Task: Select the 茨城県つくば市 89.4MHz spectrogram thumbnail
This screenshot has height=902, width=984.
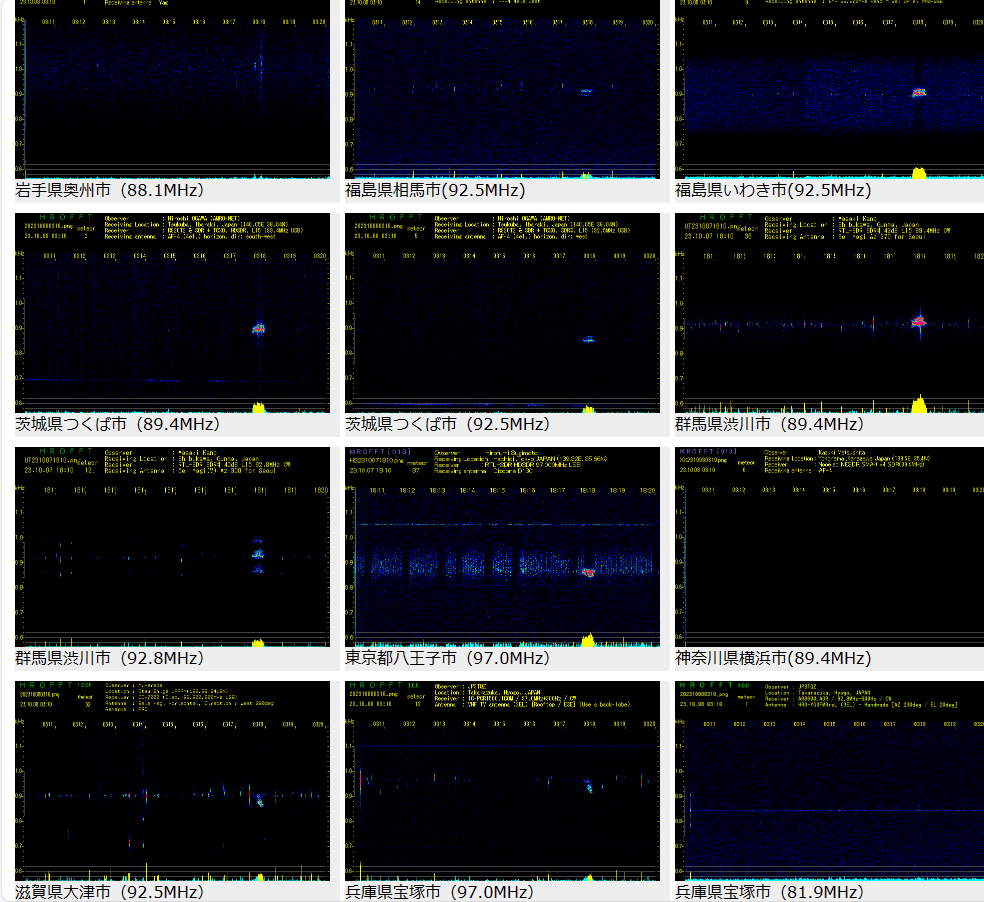Action: coord(172,313)
